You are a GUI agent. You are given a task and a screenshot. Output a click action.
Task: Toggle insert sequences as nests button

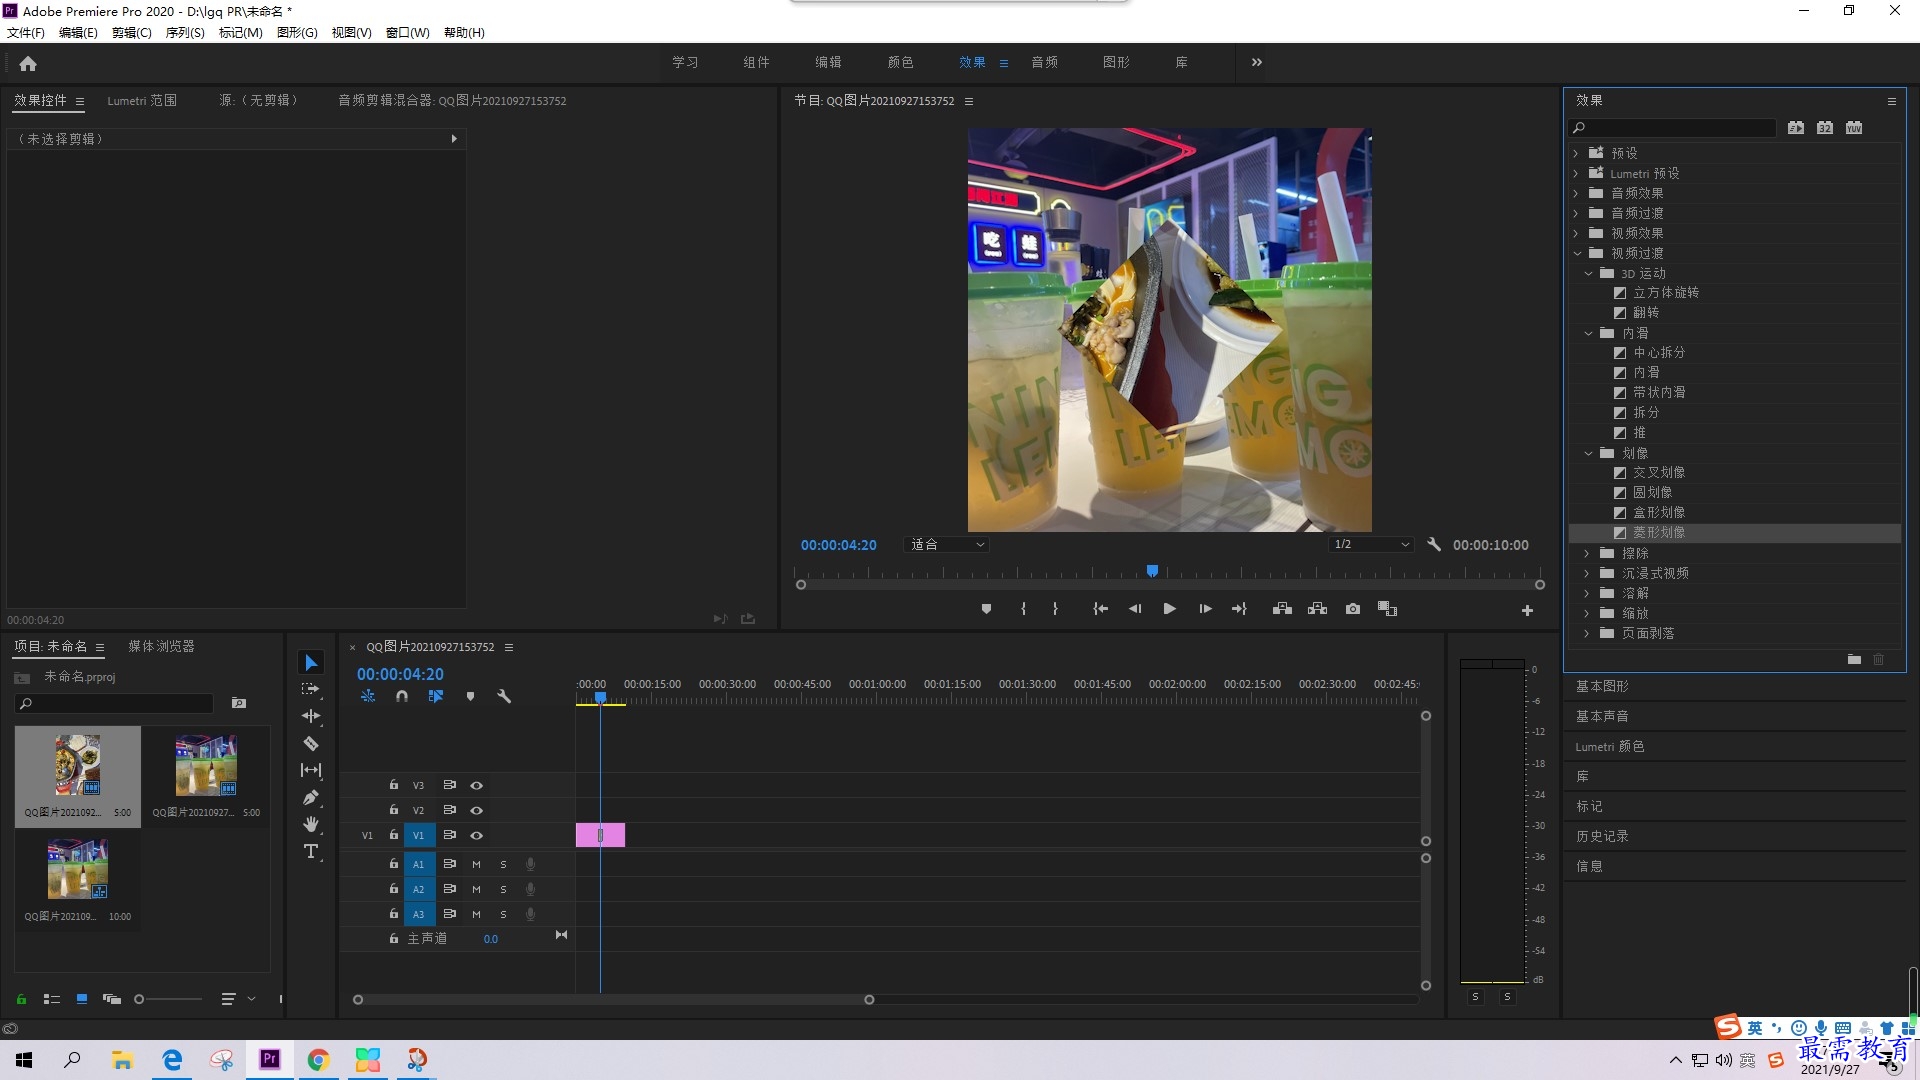point(368,696)
